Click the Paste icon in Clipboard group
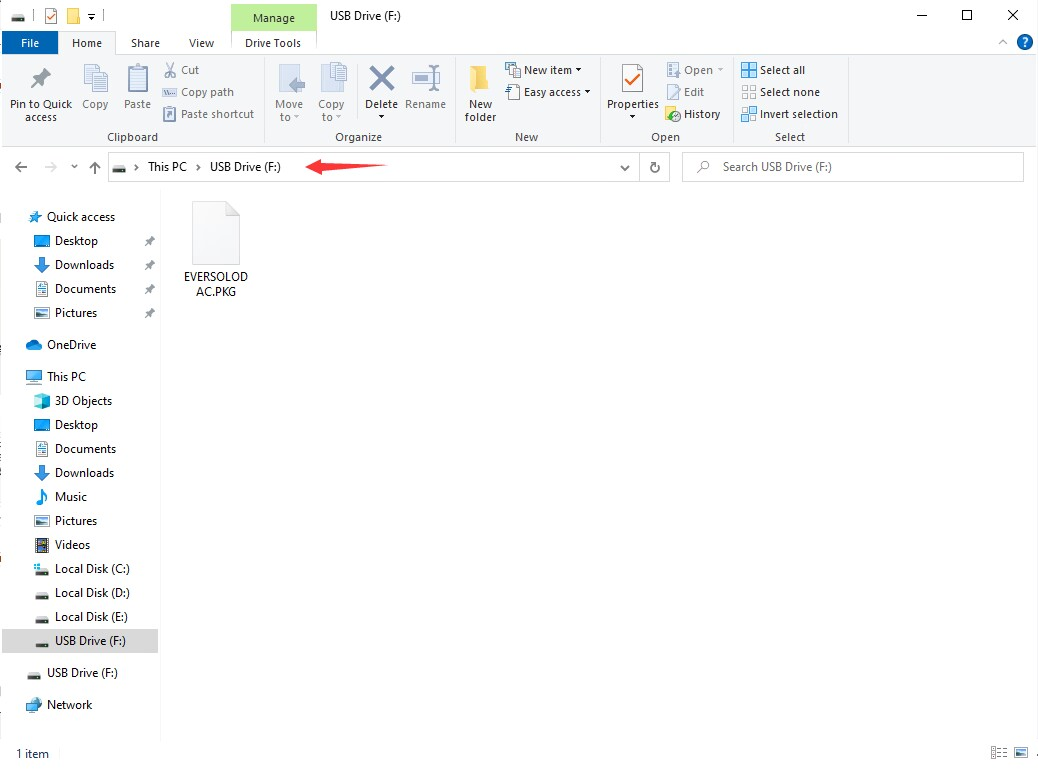Viewport: 1038px width, 769px height. click(137, 79)
